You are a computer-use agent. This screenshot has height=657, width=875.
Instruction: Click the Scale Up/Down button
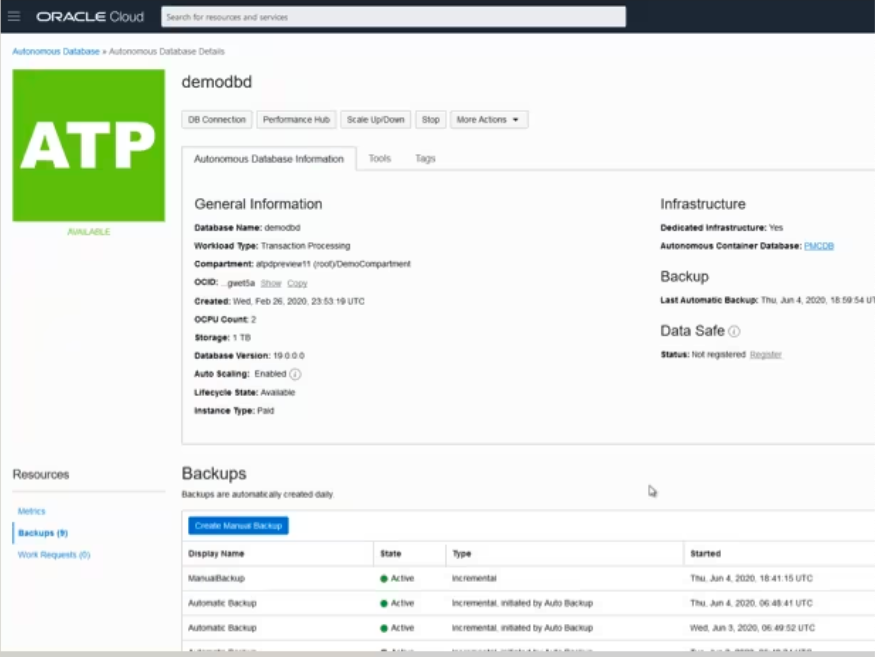coord(374,119)
